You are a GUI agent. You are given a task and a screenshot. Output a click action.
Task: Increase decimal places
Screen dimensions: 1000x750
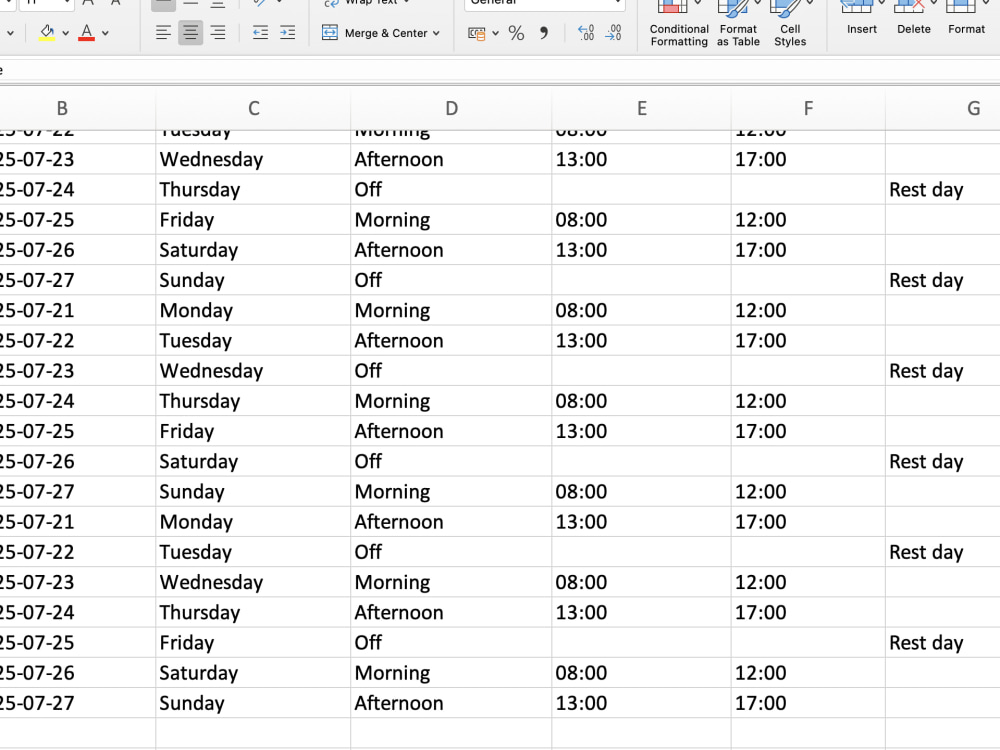tap(585, 33)
